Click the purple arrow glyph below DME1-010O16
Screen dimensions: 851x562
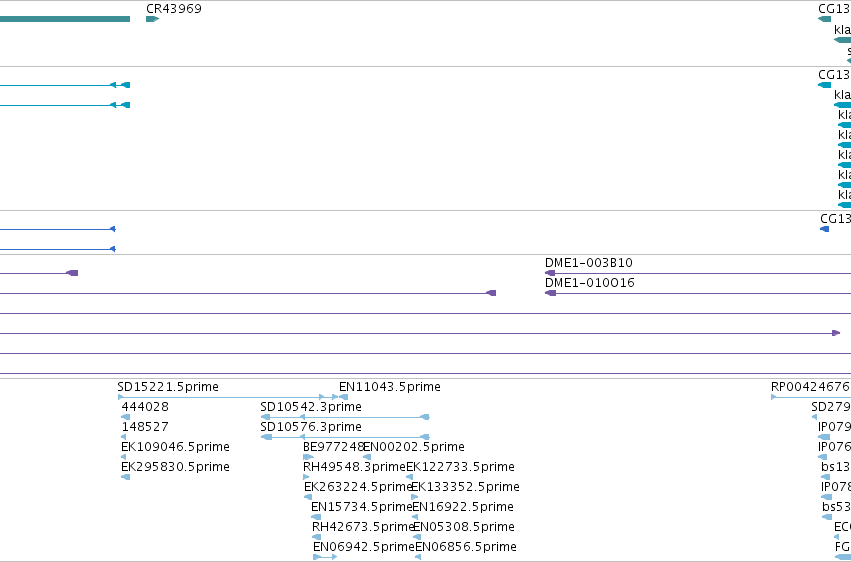click(x=550, y=293)
